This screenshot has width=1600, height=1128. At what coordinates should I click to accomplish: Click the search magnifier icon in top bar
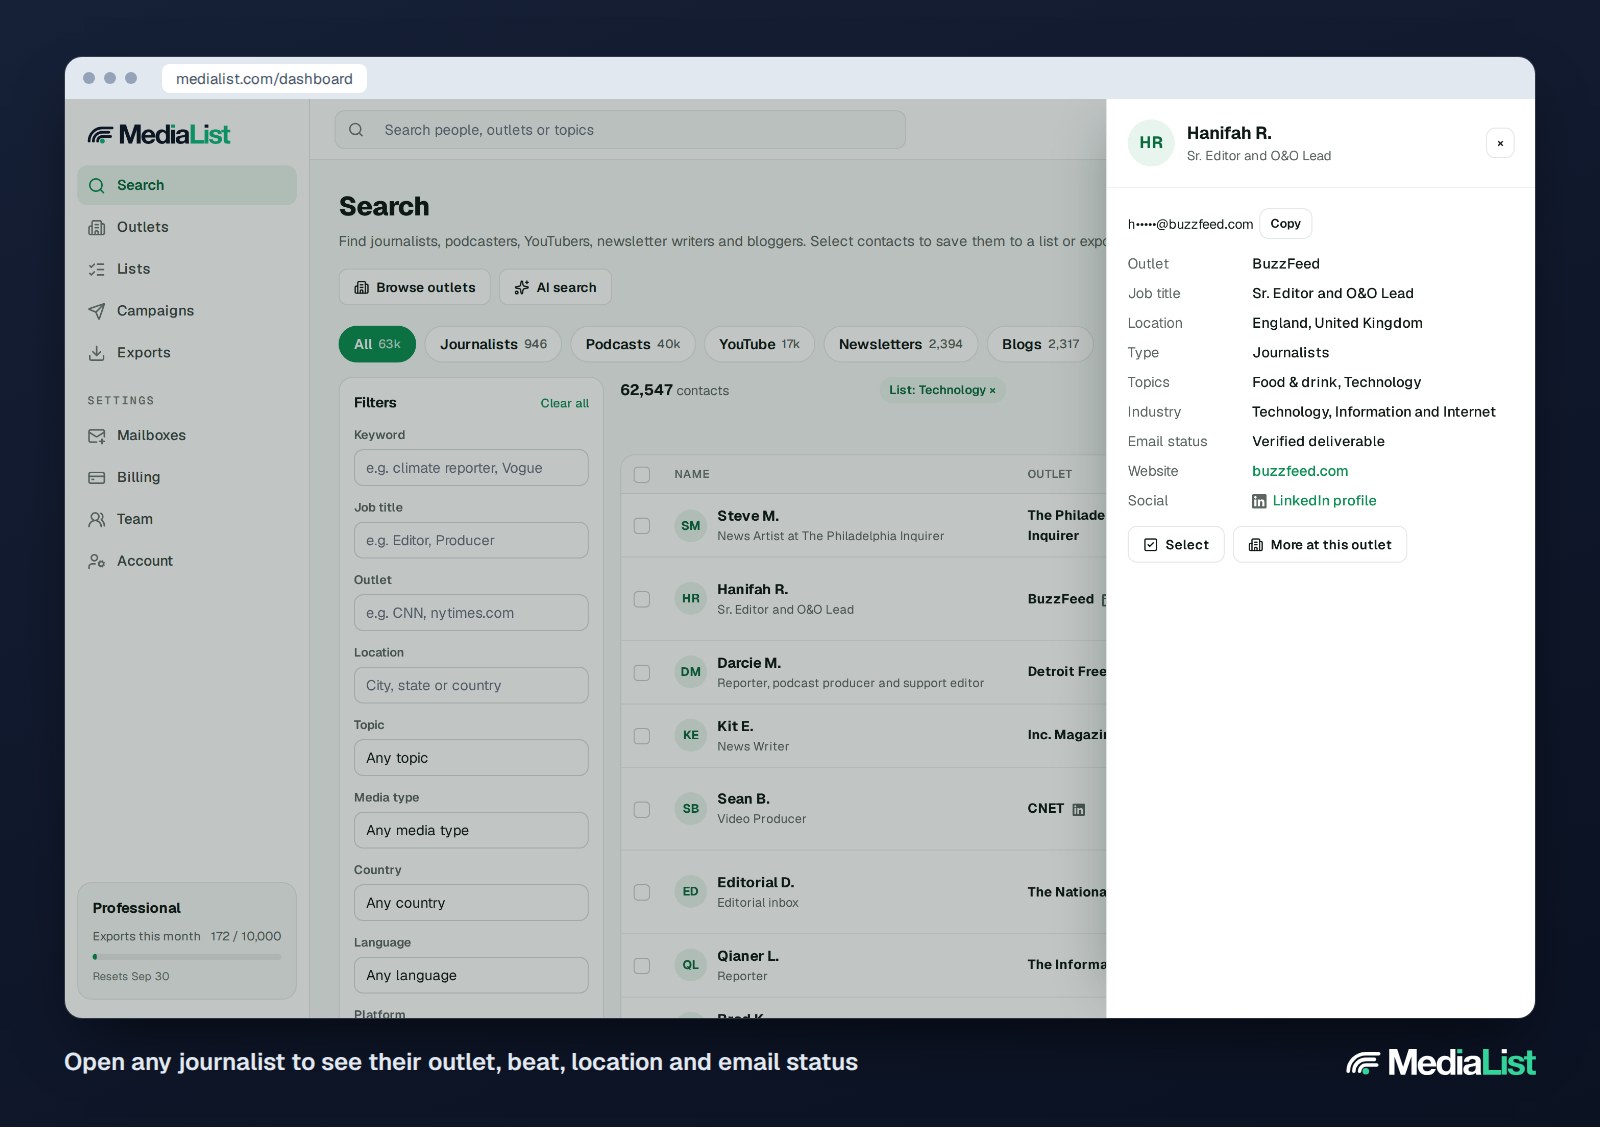pos(356,130)
